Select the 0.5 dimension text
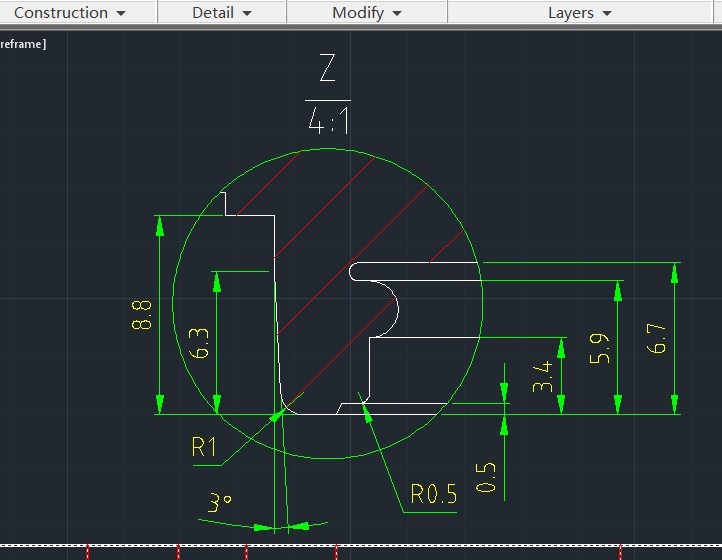The height and width of the screenshot is (560, 722). click(486, 478)
